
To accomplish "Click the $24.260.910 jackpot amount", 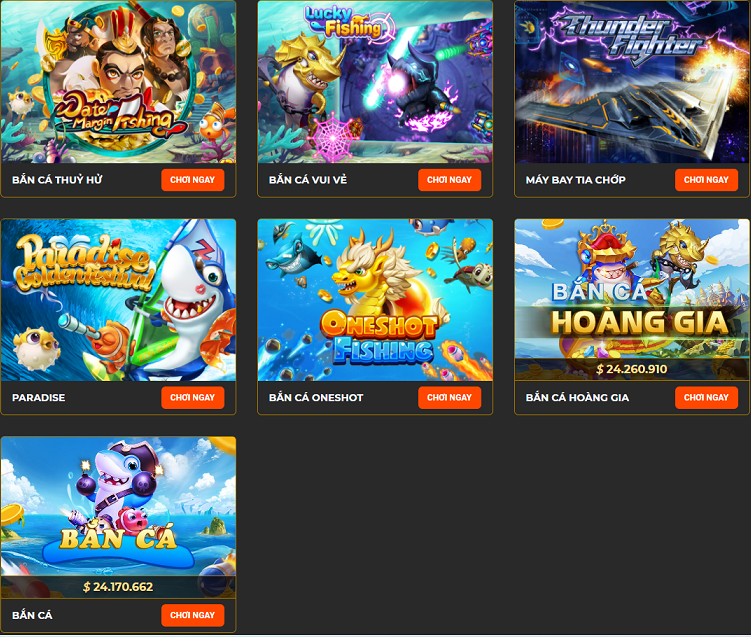I will (x=632, y=369).
